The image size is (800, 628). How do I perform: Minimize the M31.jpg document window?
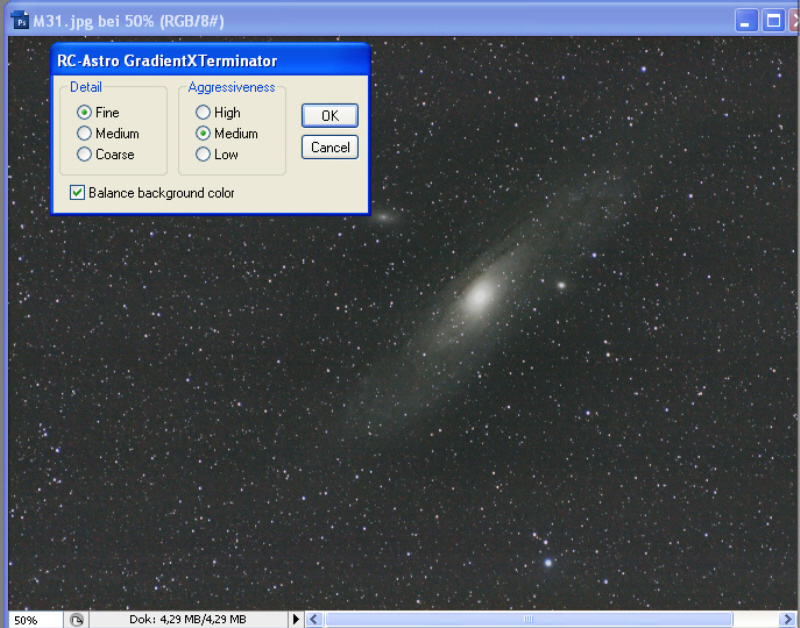point(747,20)
